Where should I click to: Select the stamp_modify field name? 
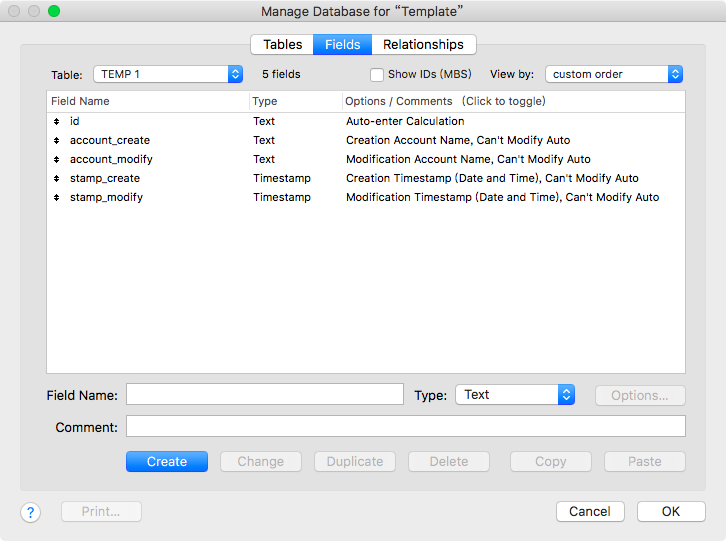pyautogui.click(x=106, y=197)
